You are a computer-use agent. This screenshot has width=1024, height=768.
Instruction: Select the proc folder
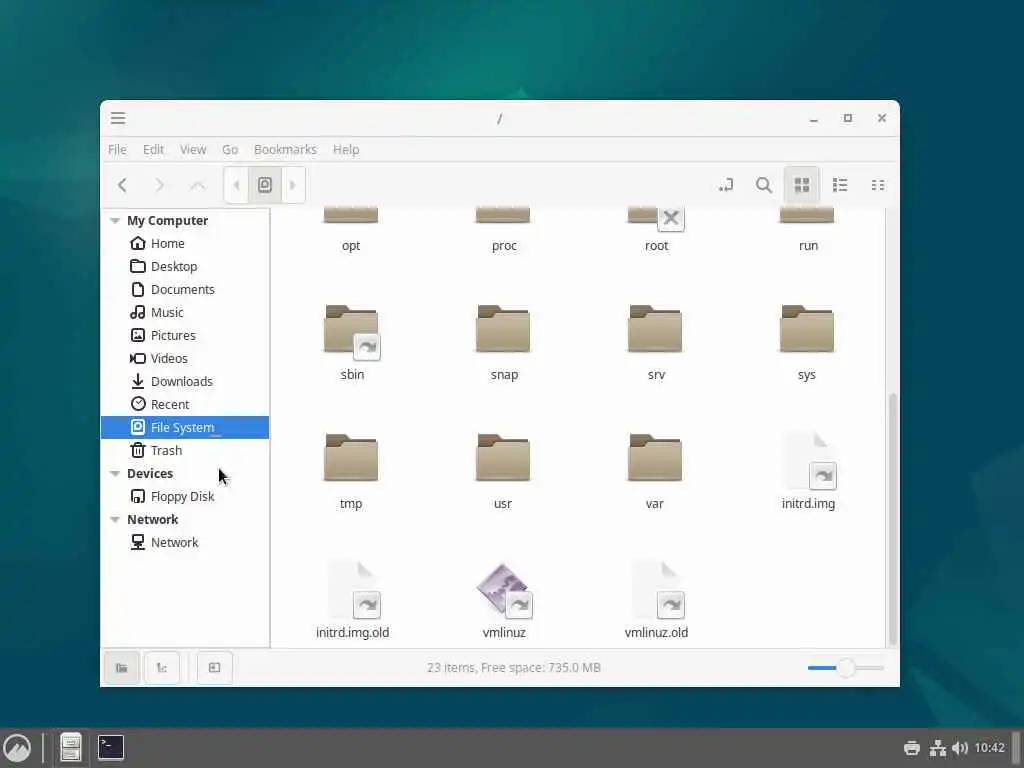point(504,230)
